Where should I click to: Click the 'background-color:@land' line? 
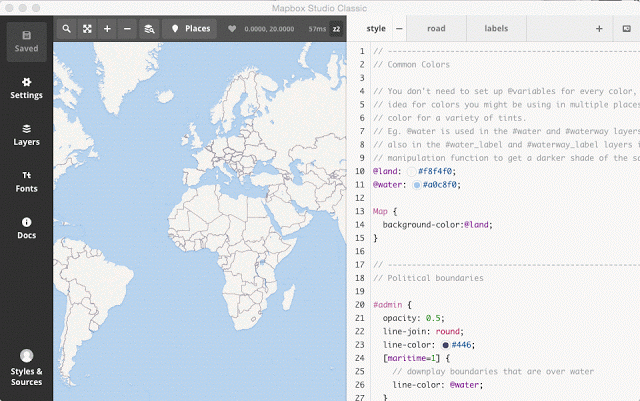click(438, 225)
